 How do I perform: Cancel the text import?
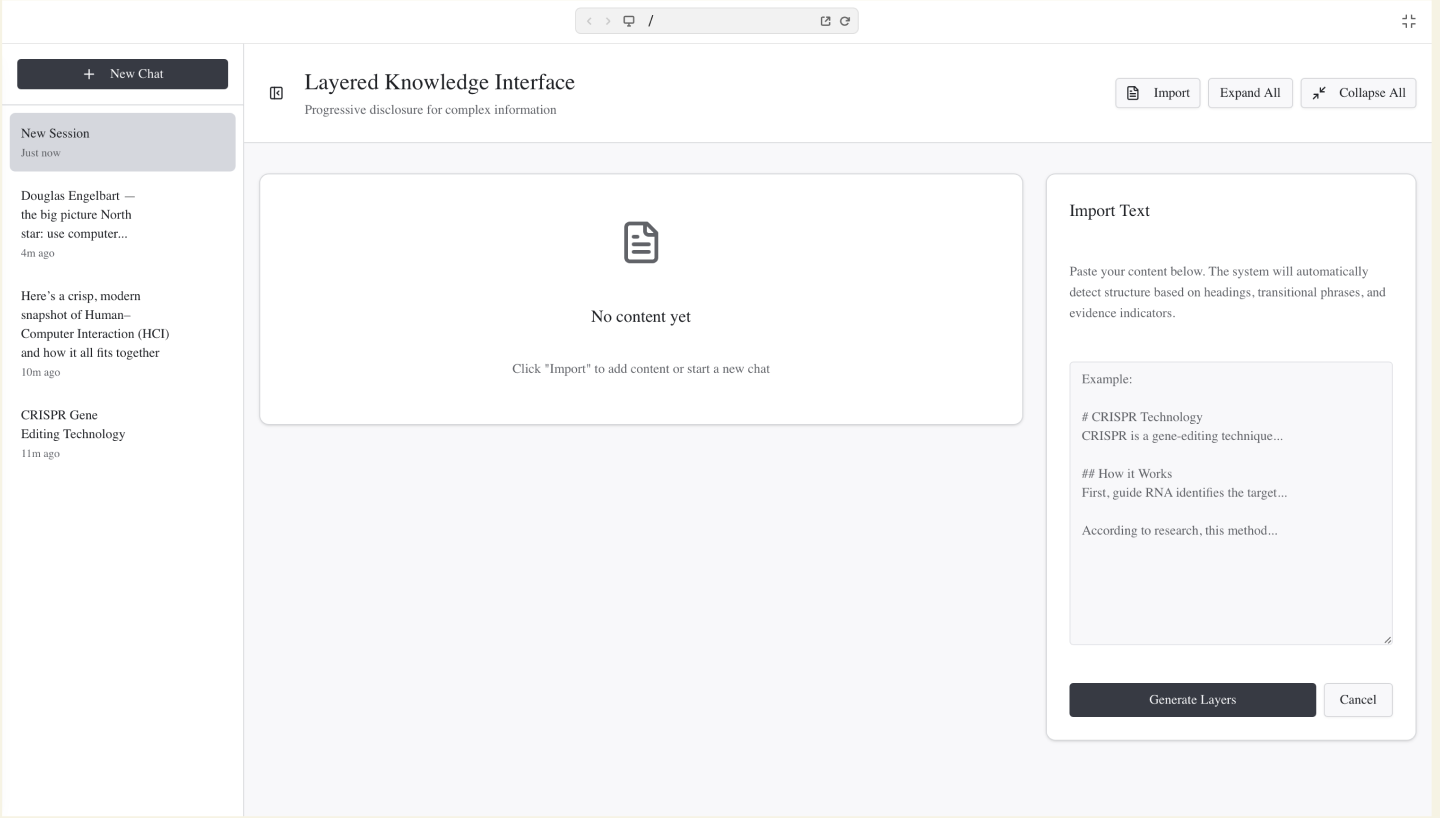pos(1358,700)
